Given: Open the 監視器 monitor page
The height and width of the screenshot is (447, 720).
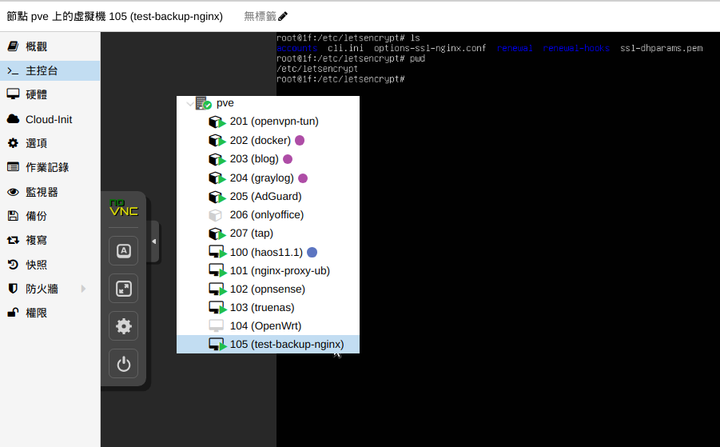Looking at the screenshot, I should (x=50, y=192).
